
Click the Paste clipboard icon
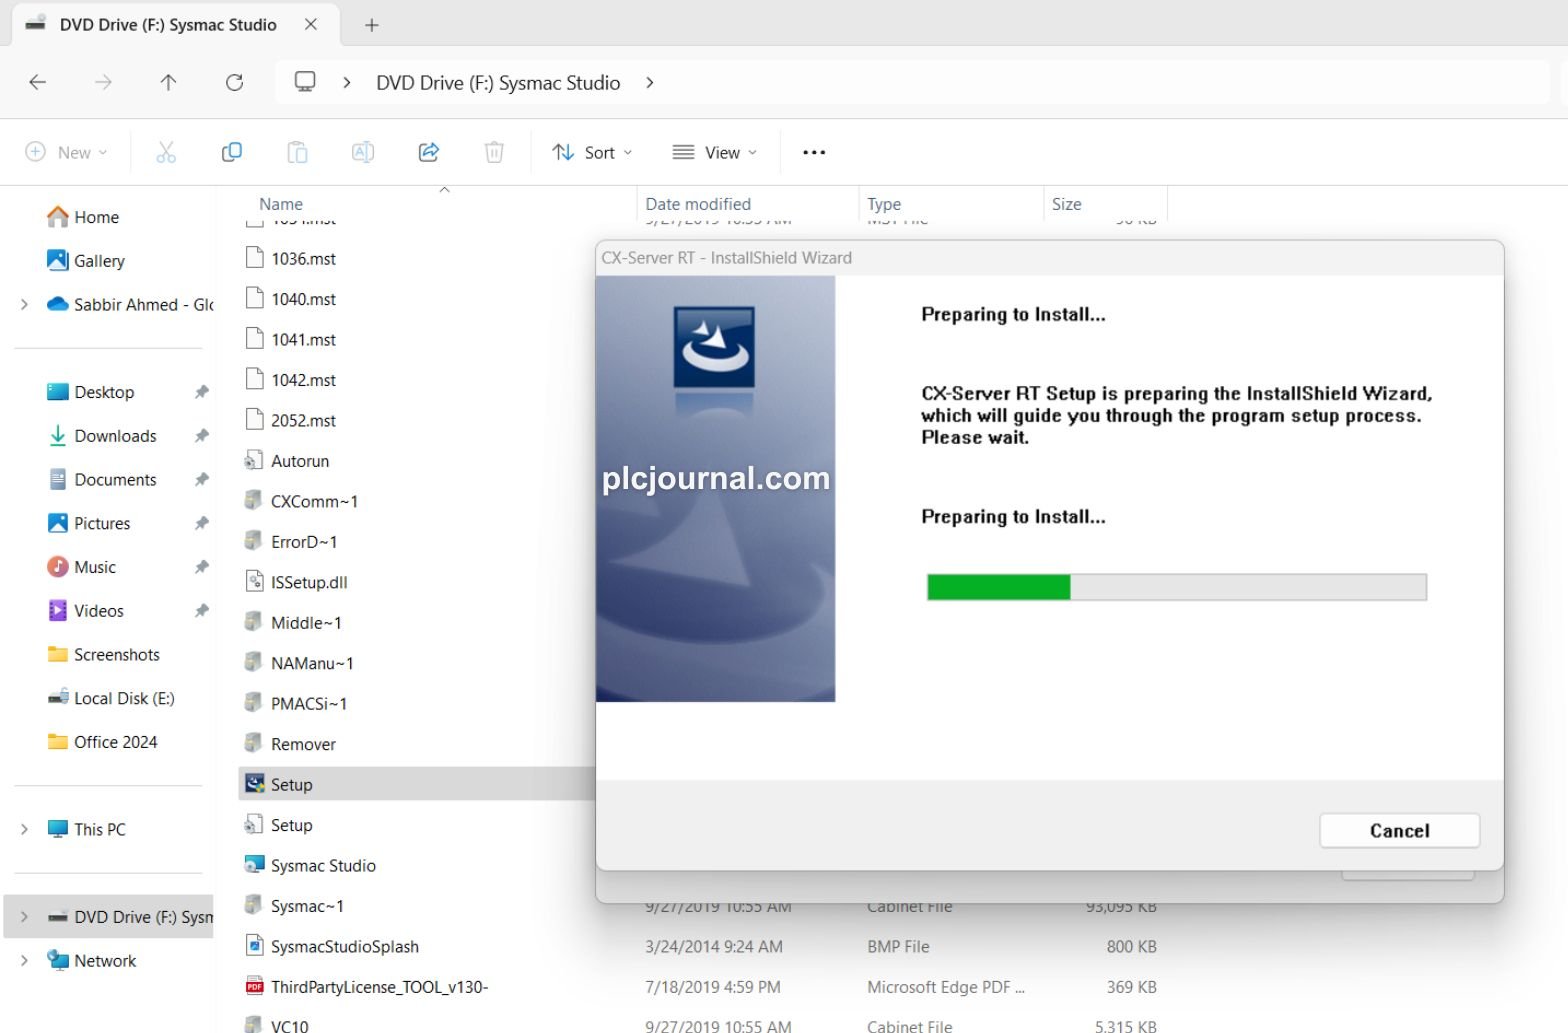297,152
